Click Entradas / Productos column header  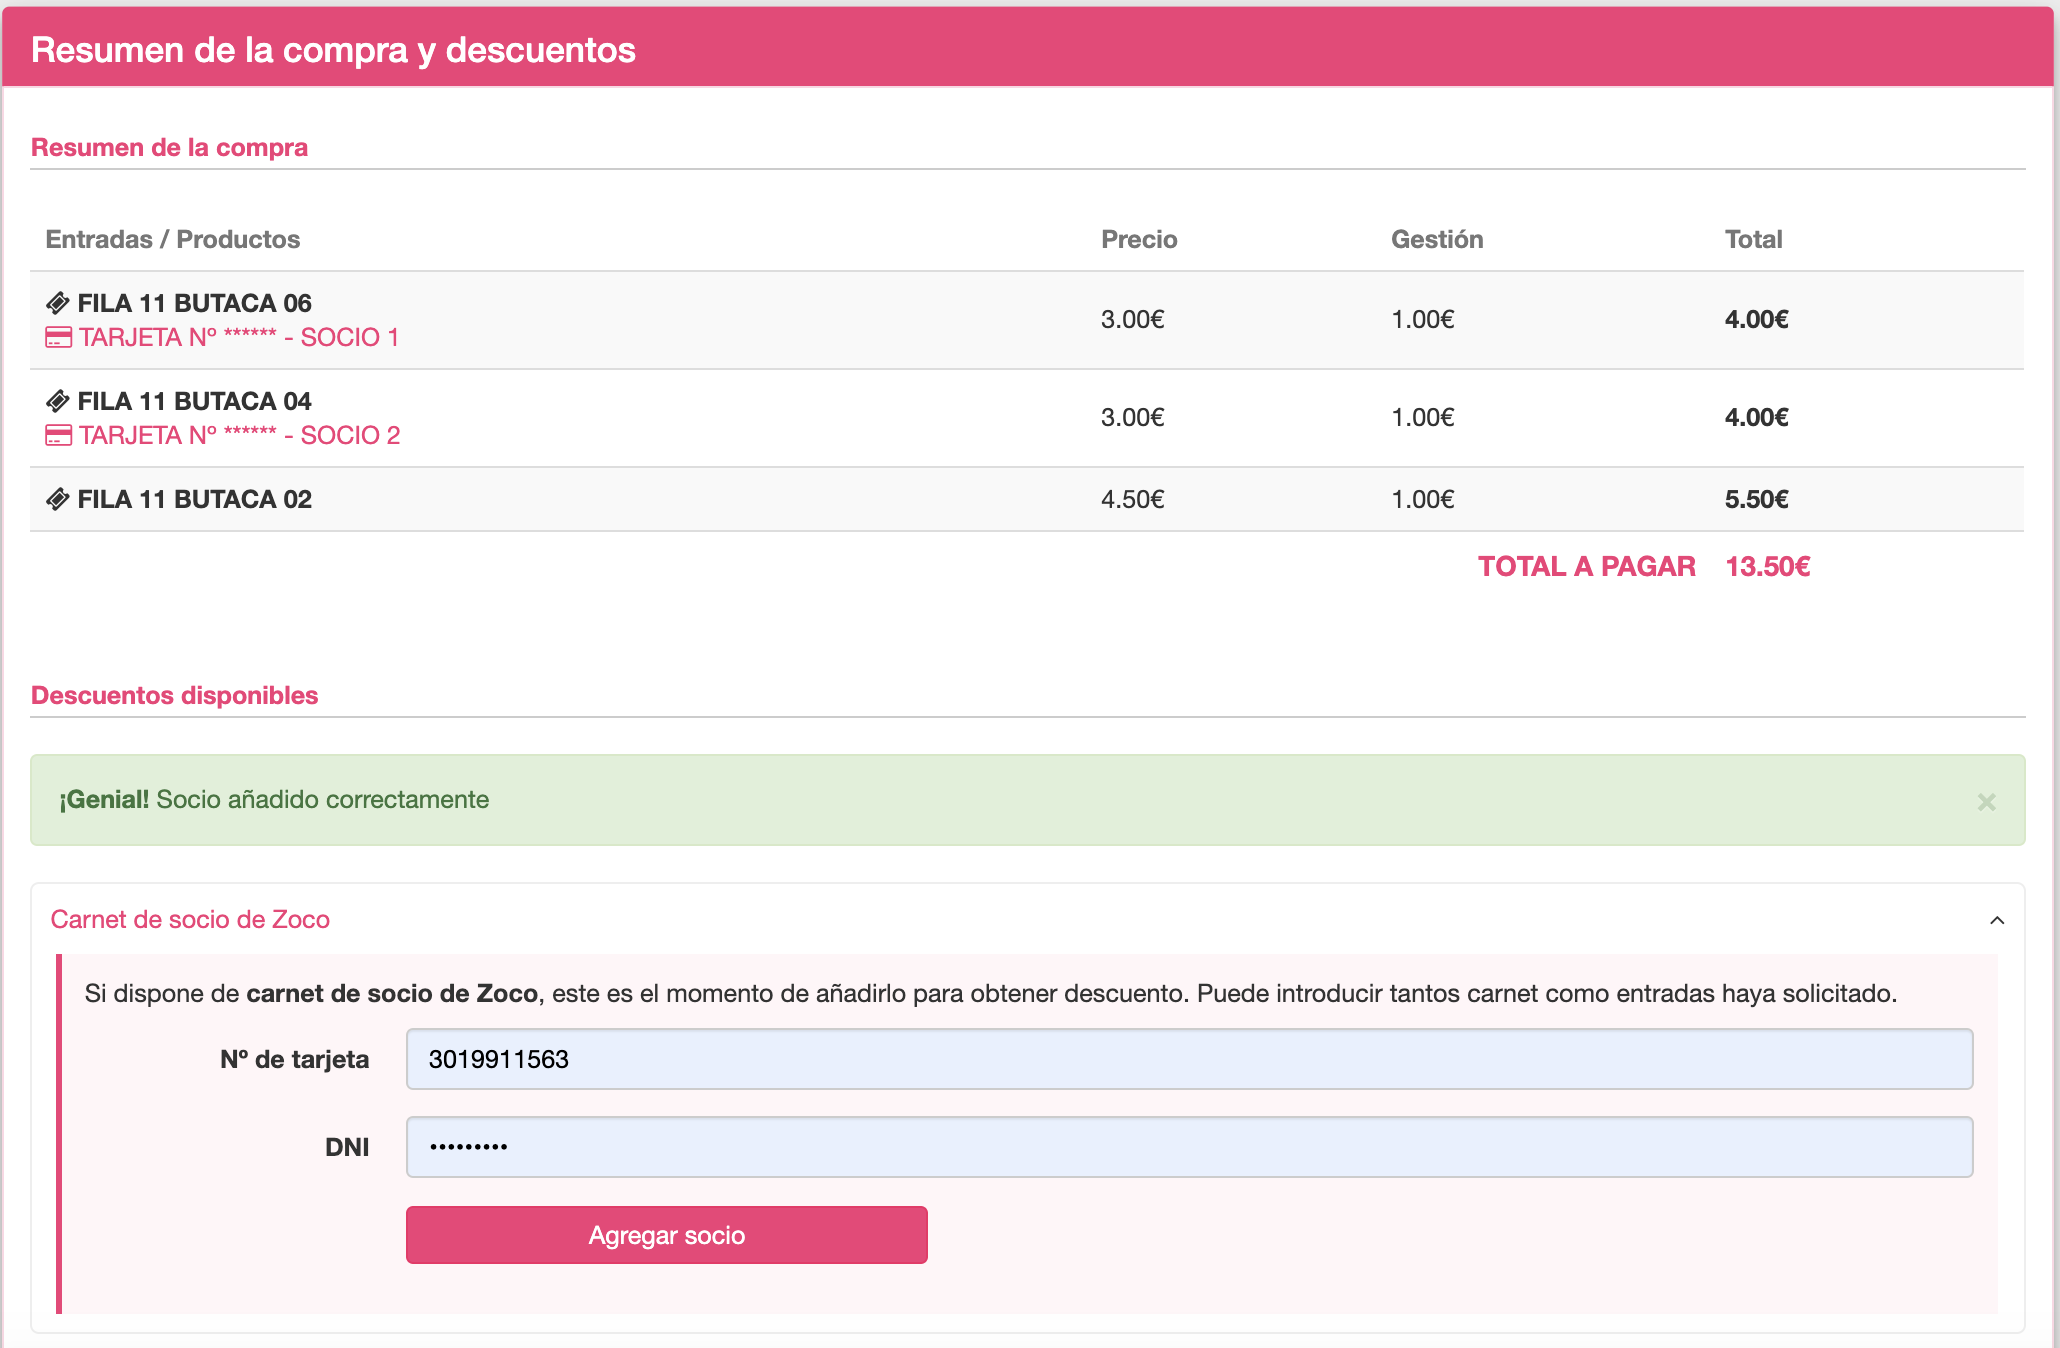(x=173, y=240)
